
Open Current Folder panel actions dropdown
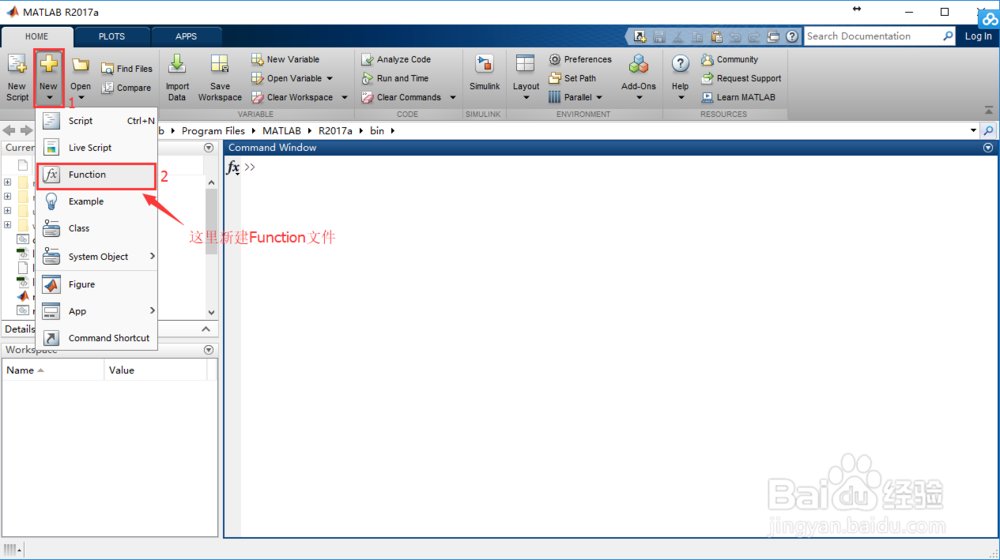209,147
